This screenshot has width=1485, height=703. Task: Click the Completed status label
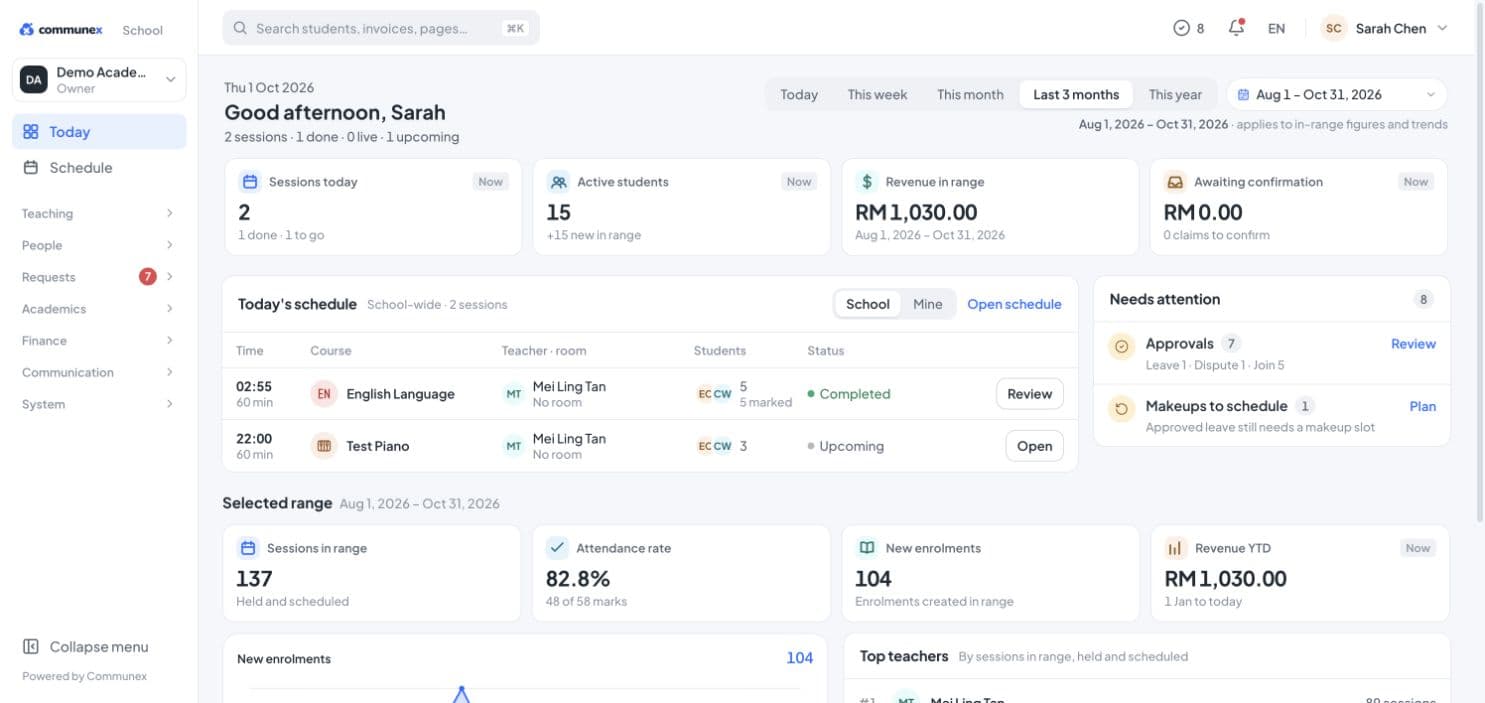pos(849,394)
